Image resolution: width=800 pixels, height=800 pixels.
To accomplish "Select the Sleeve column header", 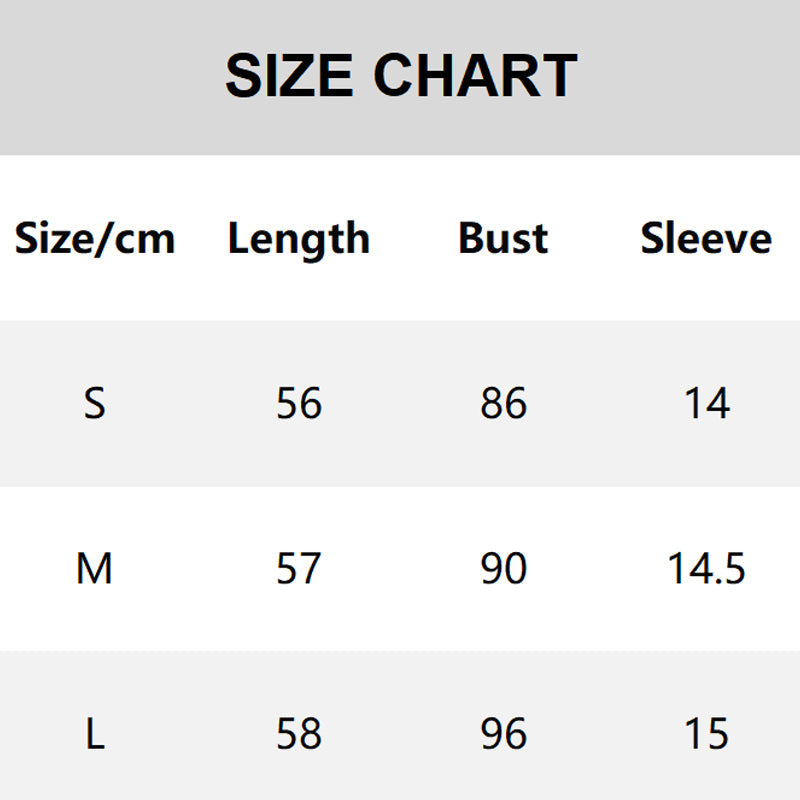I will pyautogui.click(x=706, y=239).
